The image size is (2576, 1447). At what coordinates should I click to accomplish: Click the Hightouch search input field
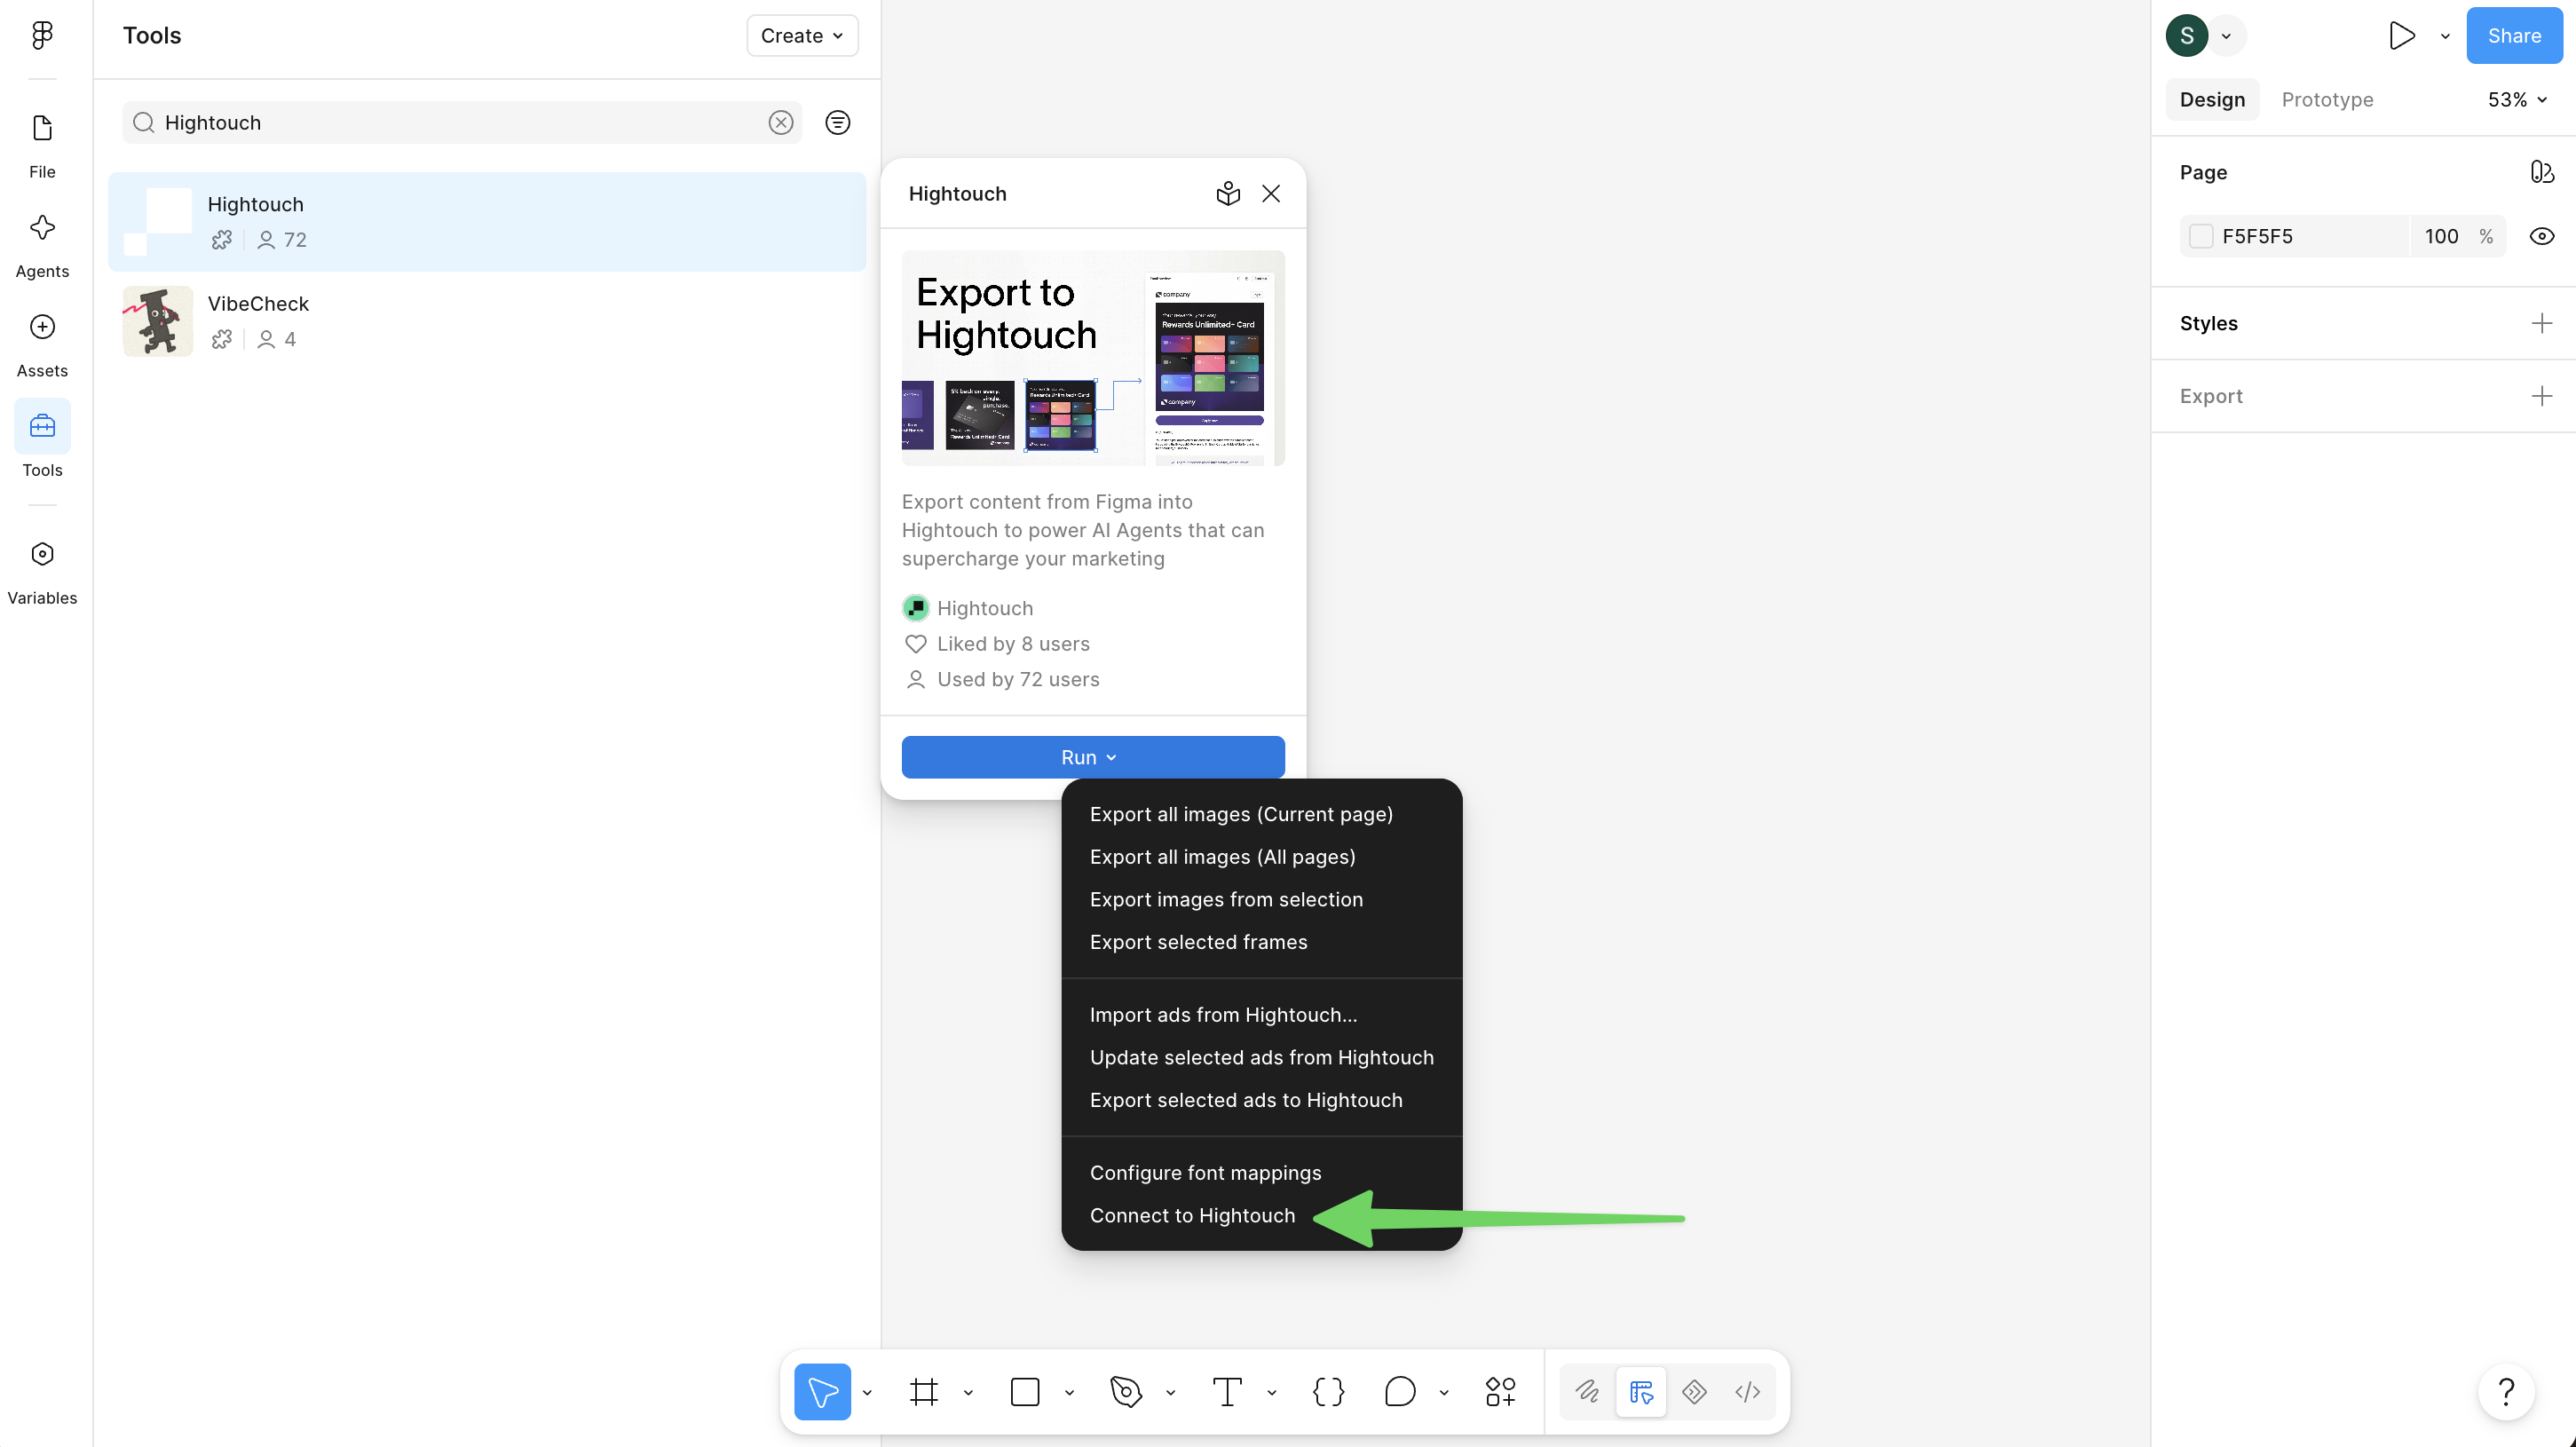pyautogui.click(x=462, y=122)
